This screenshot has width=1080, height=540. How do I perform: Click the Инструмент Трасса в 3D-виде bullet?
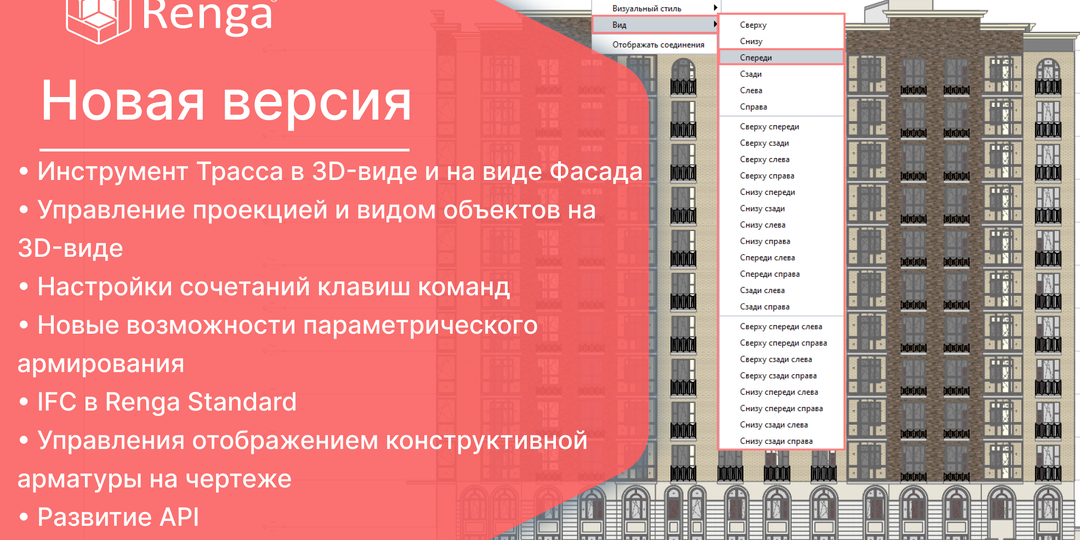point(331,172)
